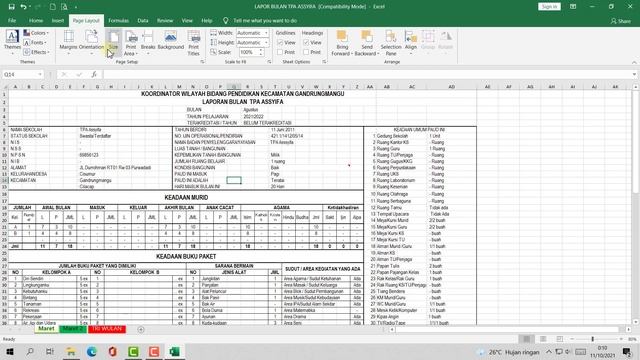
Task: Open Windows taskbar search
Action: [x=30, y=352]
